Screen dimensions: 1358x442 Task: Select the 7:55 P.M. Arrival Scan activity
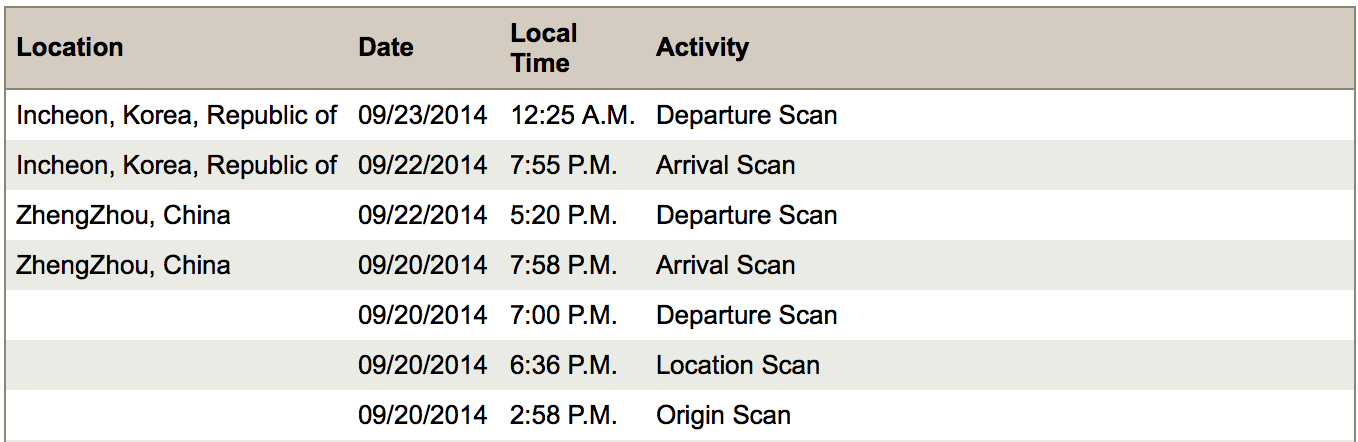tap(725, 165)
